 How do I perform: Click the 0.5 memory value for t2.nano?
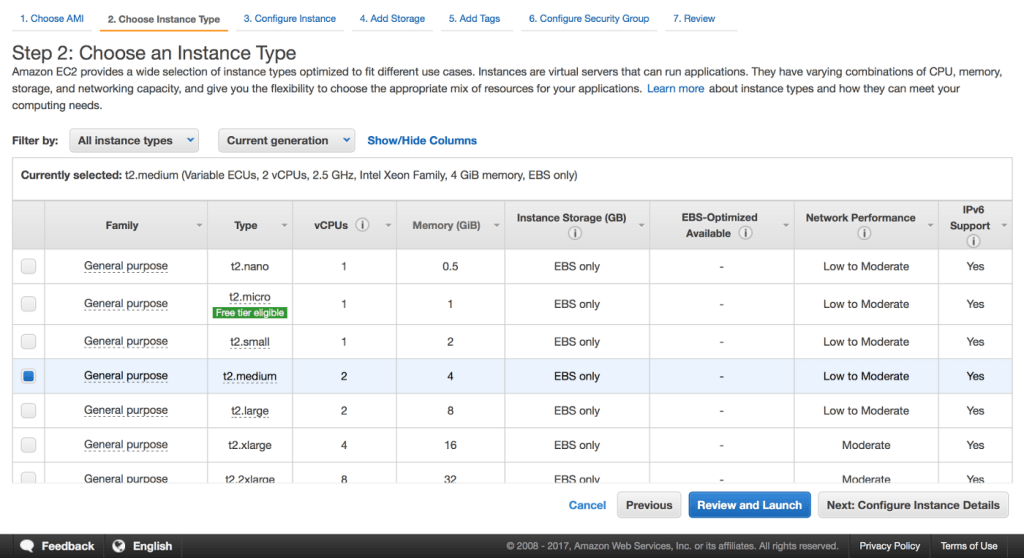click(450, 266)
